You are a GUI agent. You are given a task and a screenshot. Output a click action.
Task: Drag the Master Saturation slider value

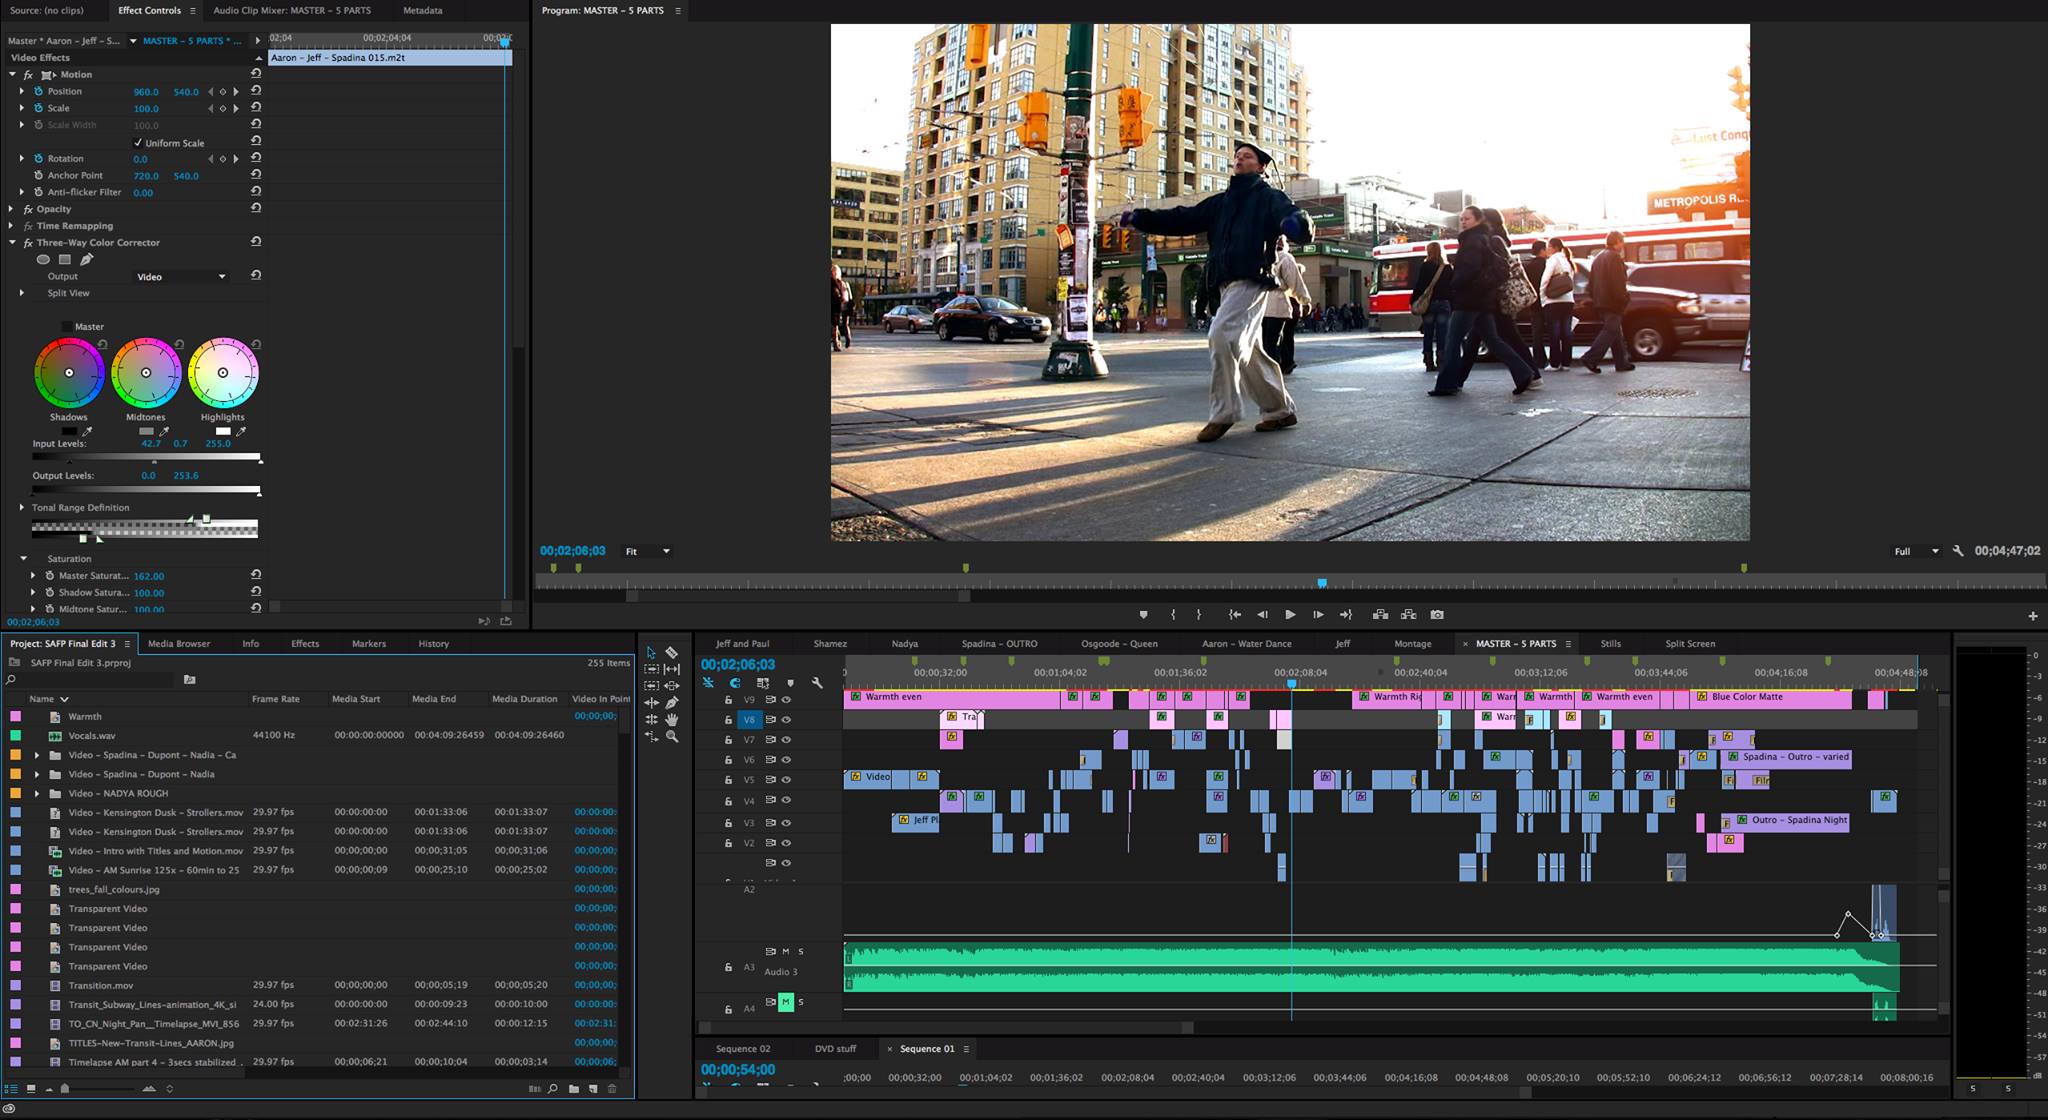pos(149,575)
